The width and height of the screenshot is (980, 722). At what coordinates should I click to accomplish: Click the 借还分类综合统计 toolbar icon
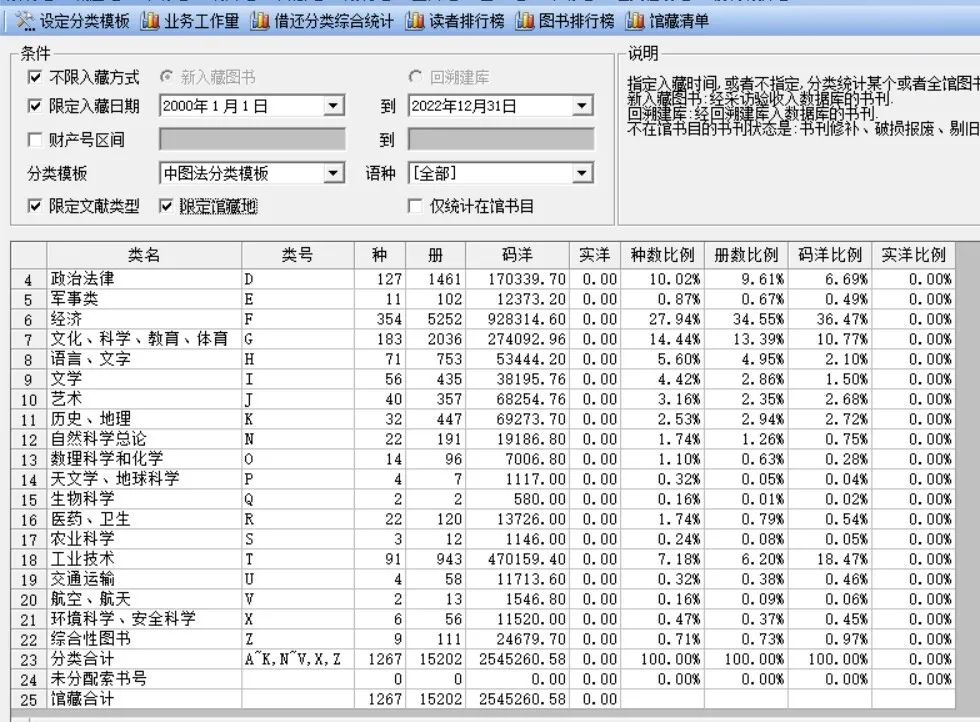coord(260,21)
